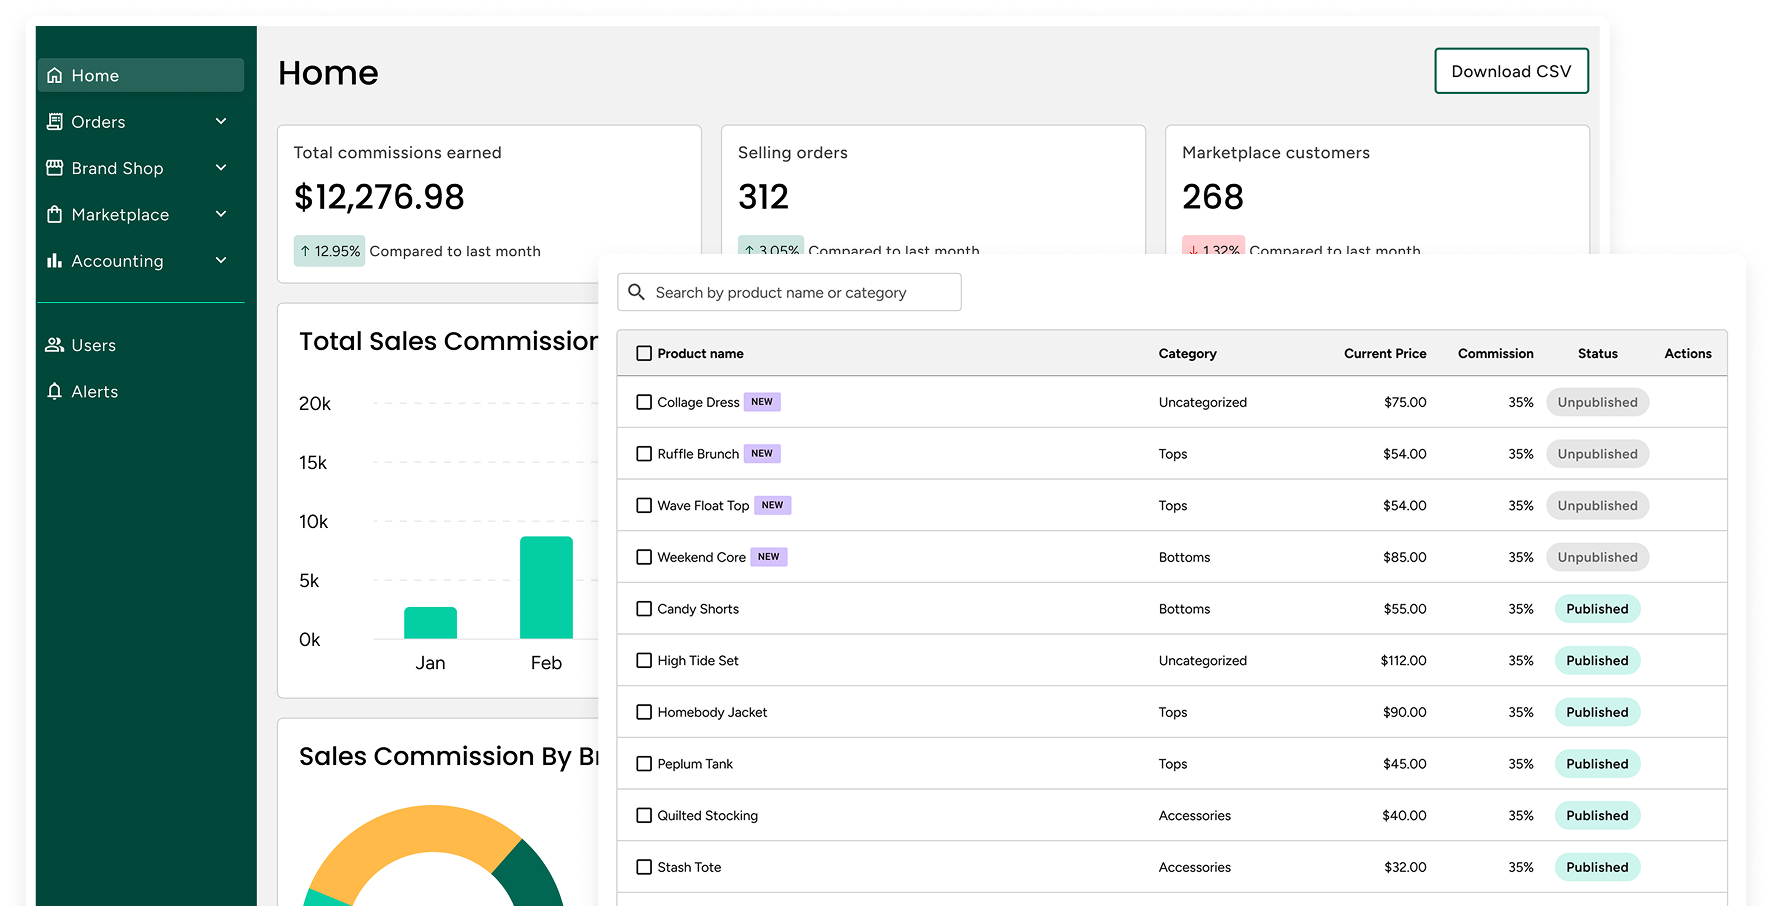This screenshot has width=1770, height=906.
Task: Click Published status of Candy Shorts
Action: click(1597, 609)
